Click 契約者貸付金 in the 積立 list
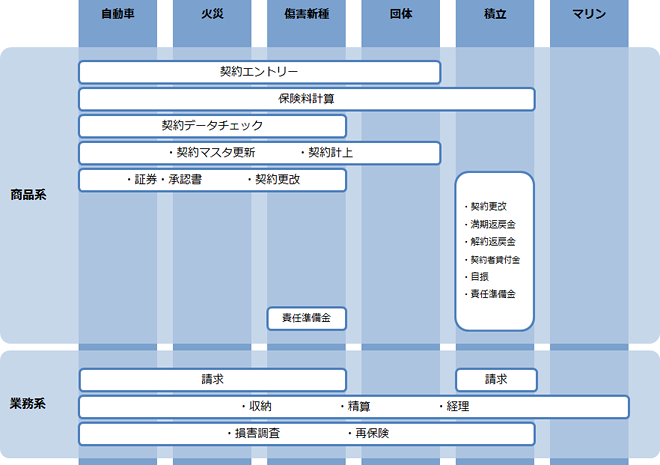The width and height of the screenshot is (660, 465). (495, 259)
